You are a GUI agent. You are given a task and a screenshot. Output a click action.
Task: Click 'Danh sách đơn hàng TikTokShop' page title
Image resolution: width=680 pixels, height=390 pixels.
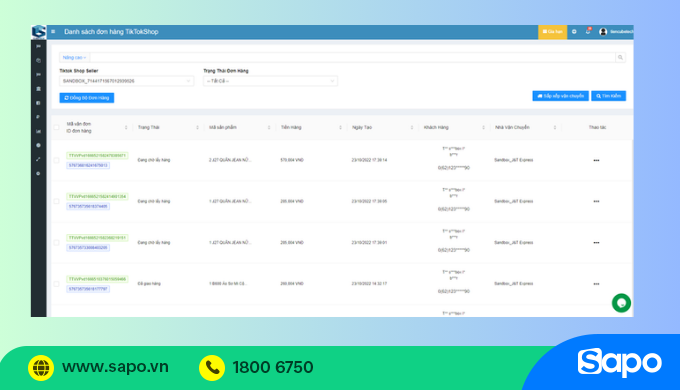click(x=111, y=32)
